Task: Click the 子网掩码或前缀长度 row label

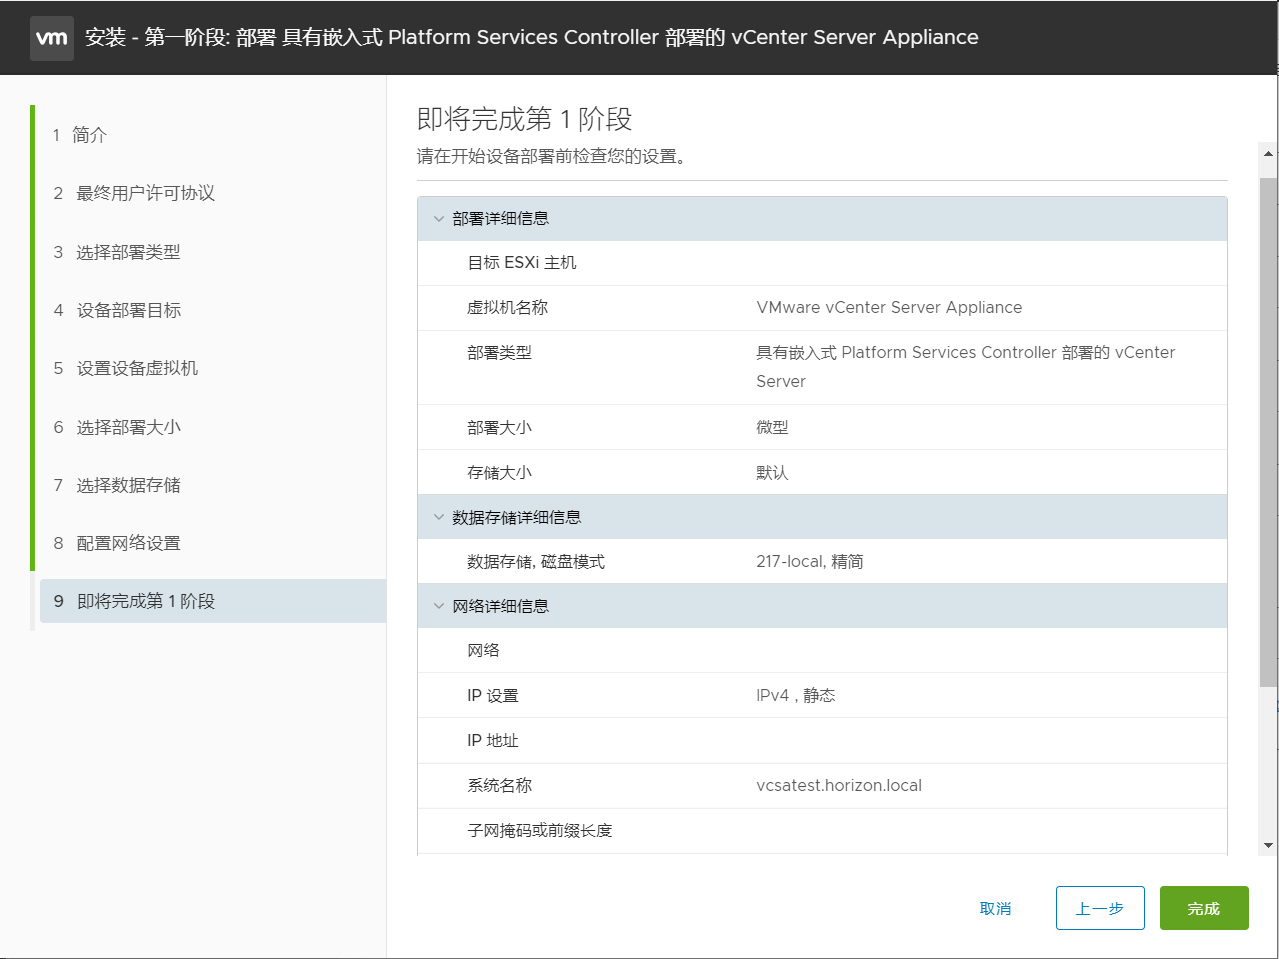Action: 539,831
